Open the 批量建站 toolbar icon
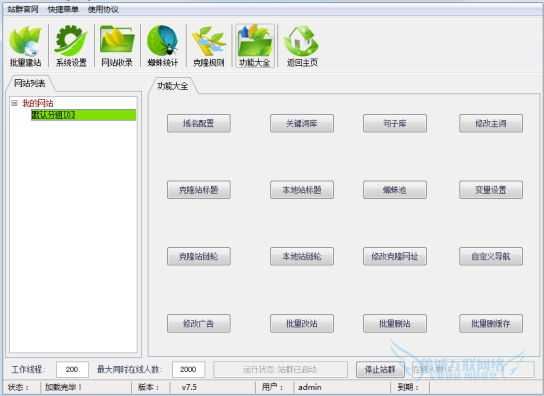 (25, 46)
